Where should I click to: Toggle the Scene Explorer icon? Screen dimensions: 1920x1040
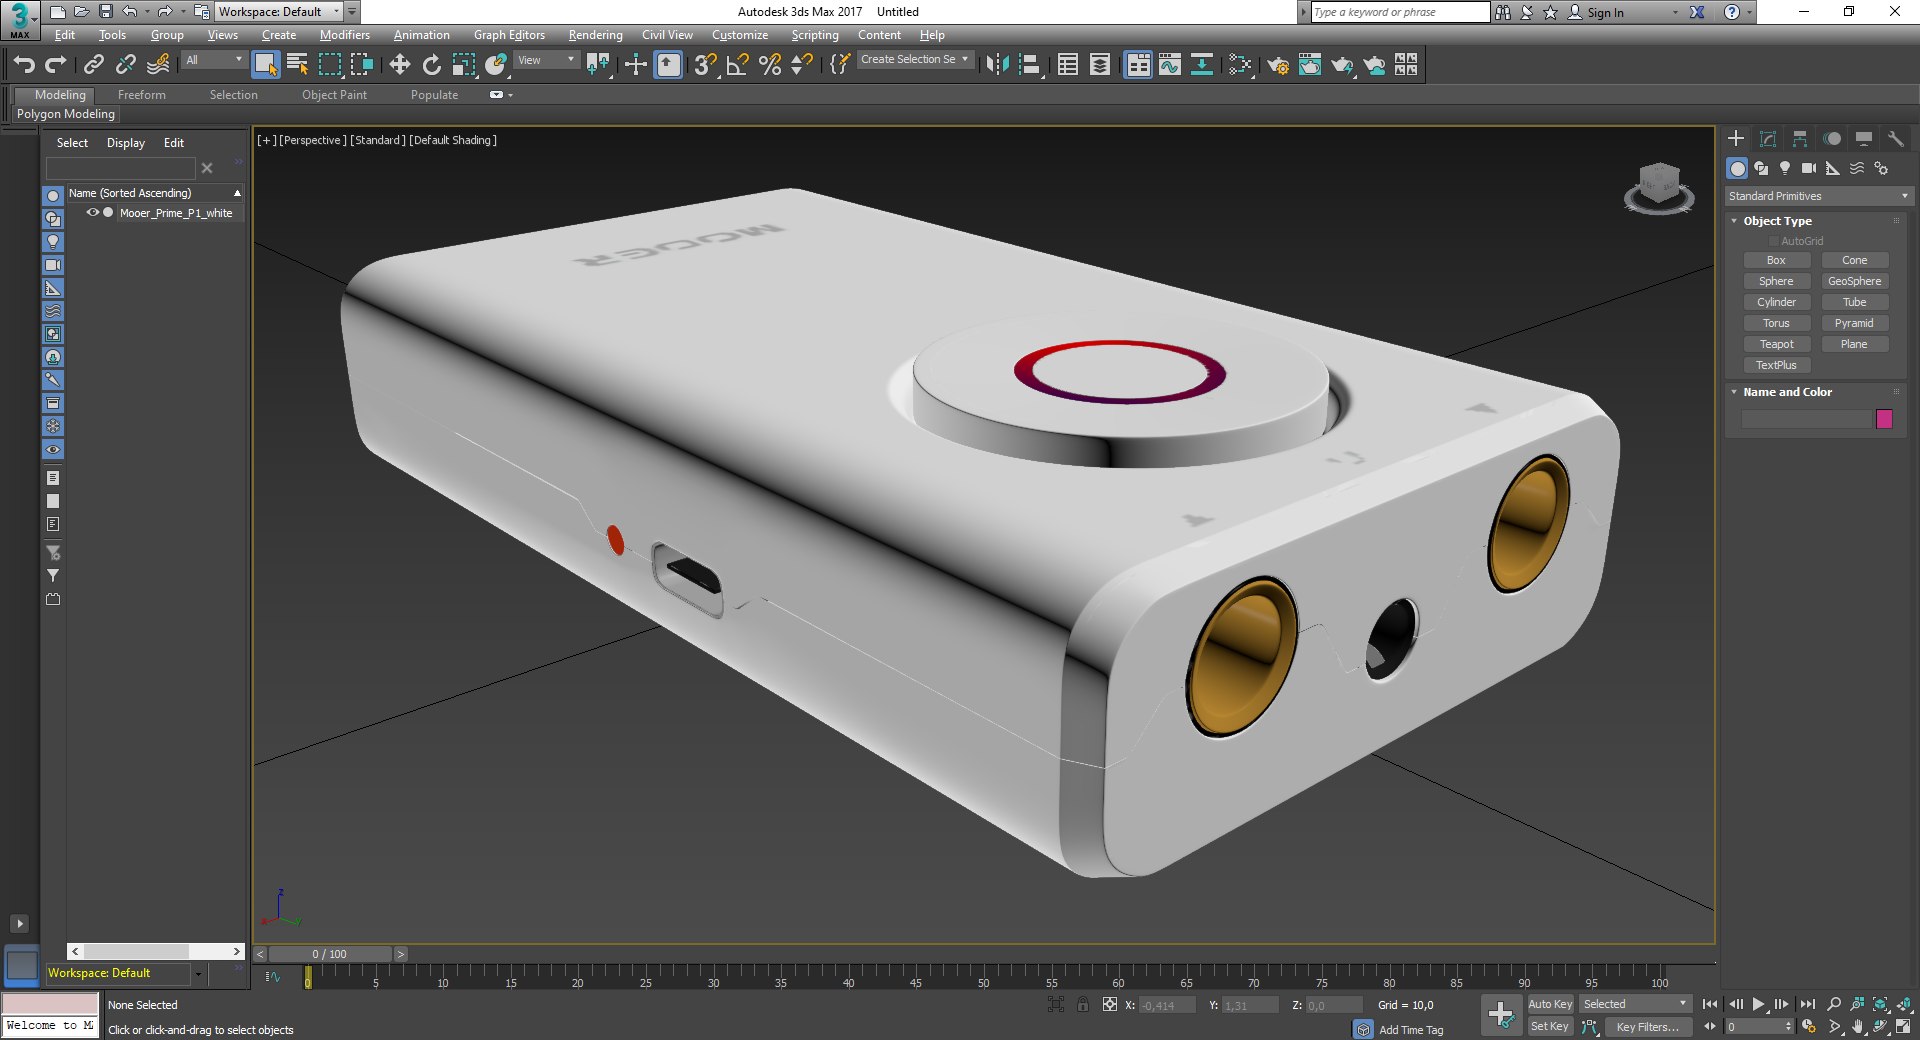1068,65
